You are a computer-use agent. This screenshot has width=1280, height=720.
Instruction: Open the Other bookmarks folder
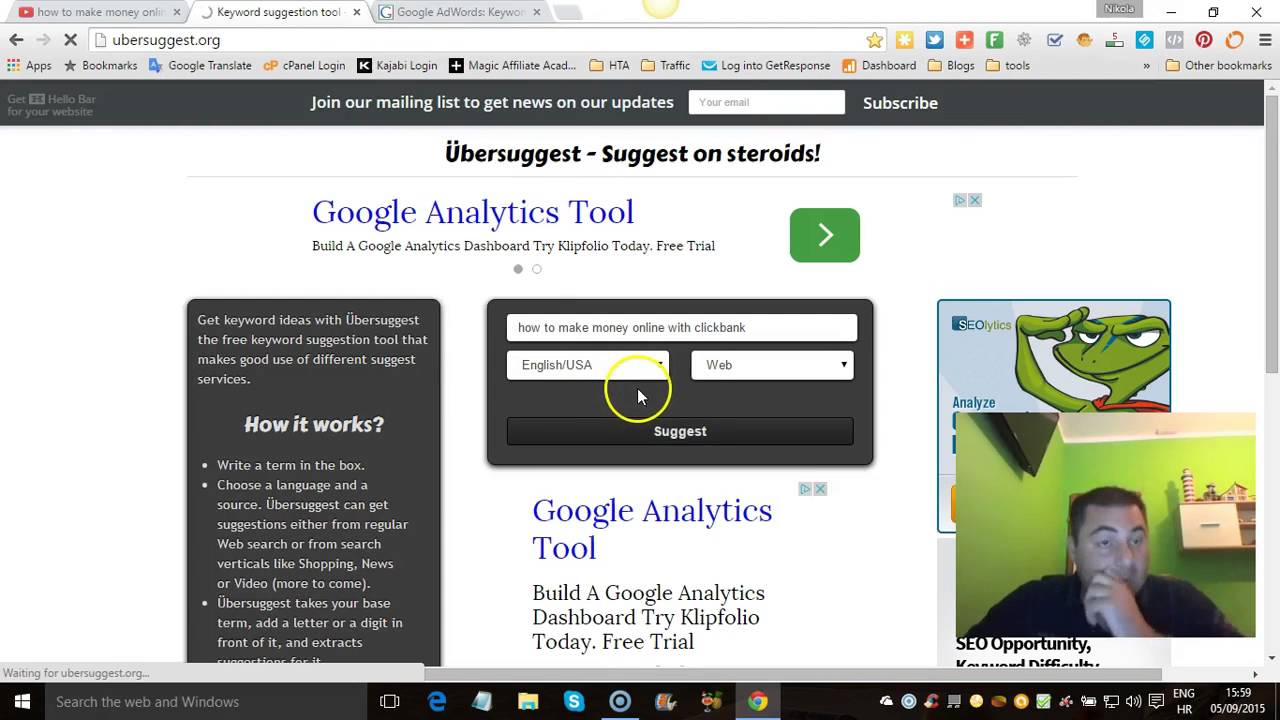(x=1219, y=65)
